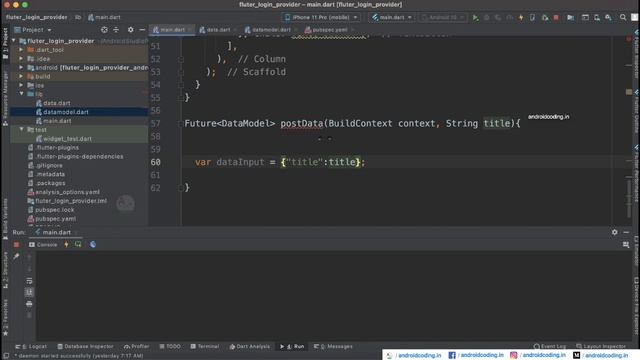
Task: Toggle soft-wrap in Run console
Action: coord(29,281)
